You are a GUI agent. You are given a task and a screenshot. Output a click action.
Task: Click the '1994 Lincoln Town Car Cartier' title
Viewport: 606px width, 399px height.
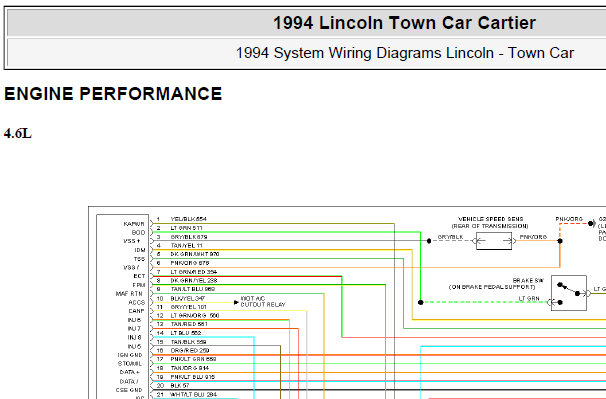pyautogui.click(x=404, y=23)
